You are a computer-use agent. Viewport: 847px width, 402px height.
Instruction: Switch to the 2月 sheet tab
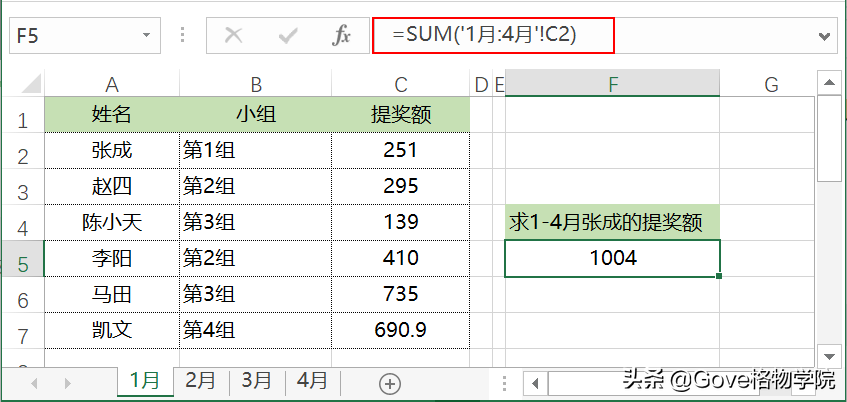(x=201, y=380)
